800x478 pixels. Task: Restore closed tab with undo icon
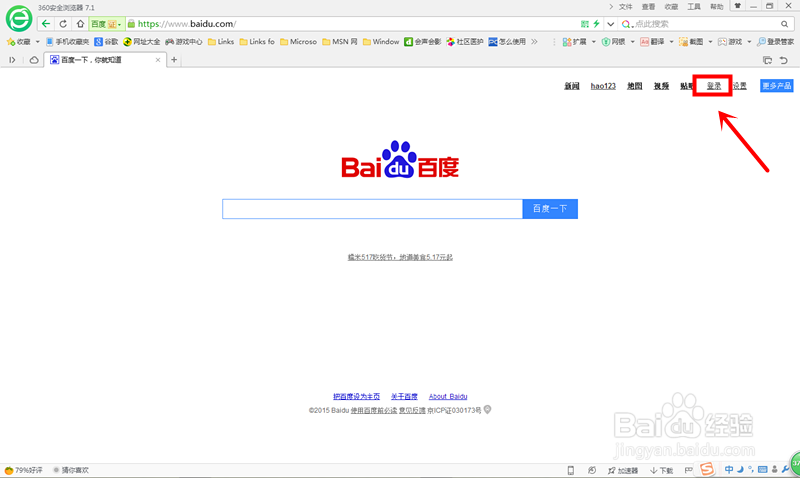point(784,60)
